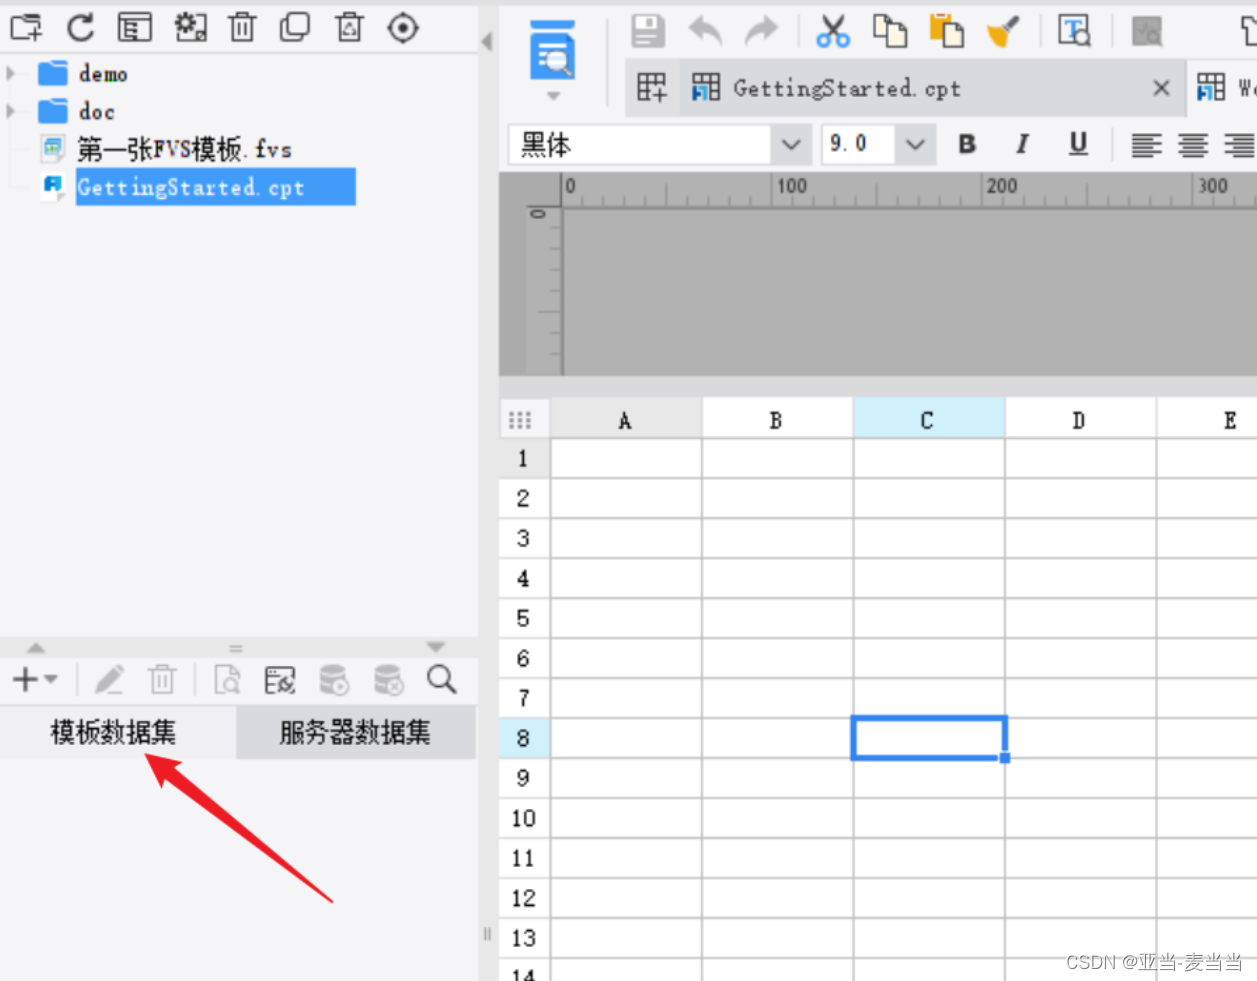Select column A header
1257x981 pixels.
[626, 420]
